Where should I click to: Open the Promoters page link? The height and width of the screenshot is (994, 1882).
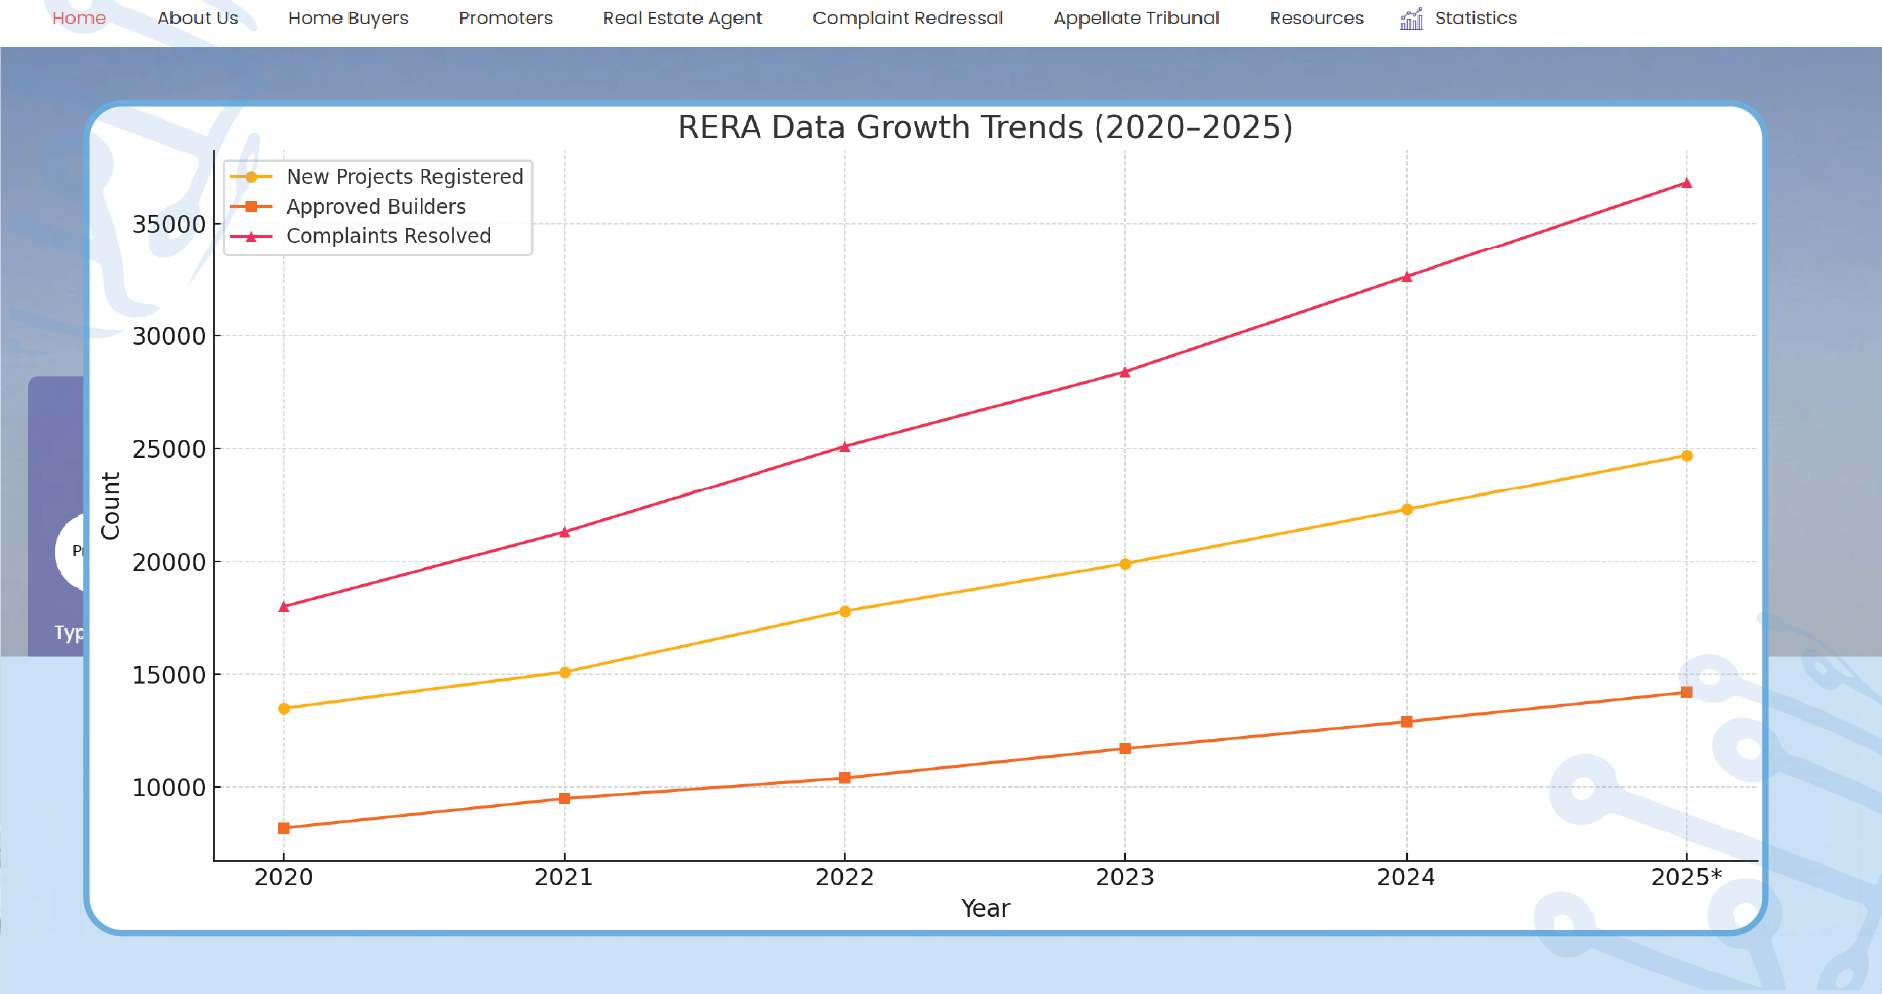(505, 18)
